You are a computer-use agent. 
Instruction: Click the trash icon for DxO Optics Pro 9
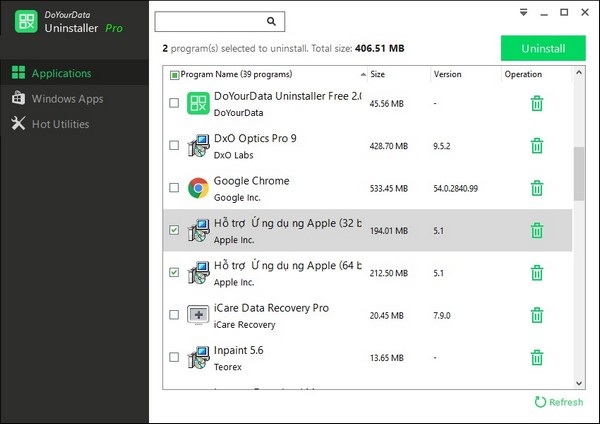pos(537,146)
